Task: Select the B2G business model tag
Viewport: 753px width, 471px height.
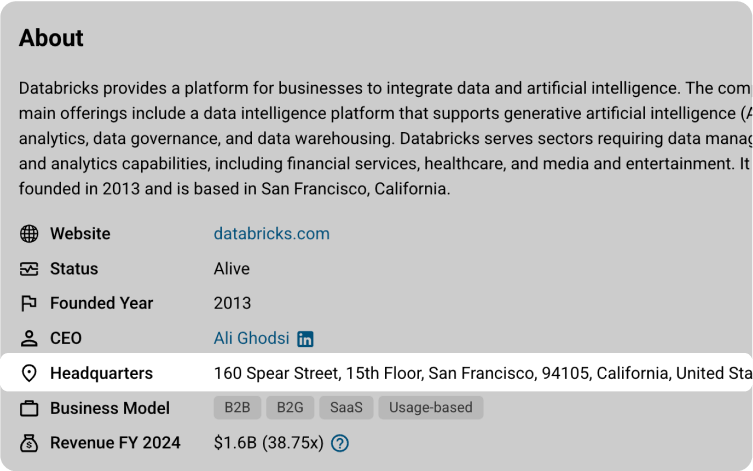Action: point(290,408)
